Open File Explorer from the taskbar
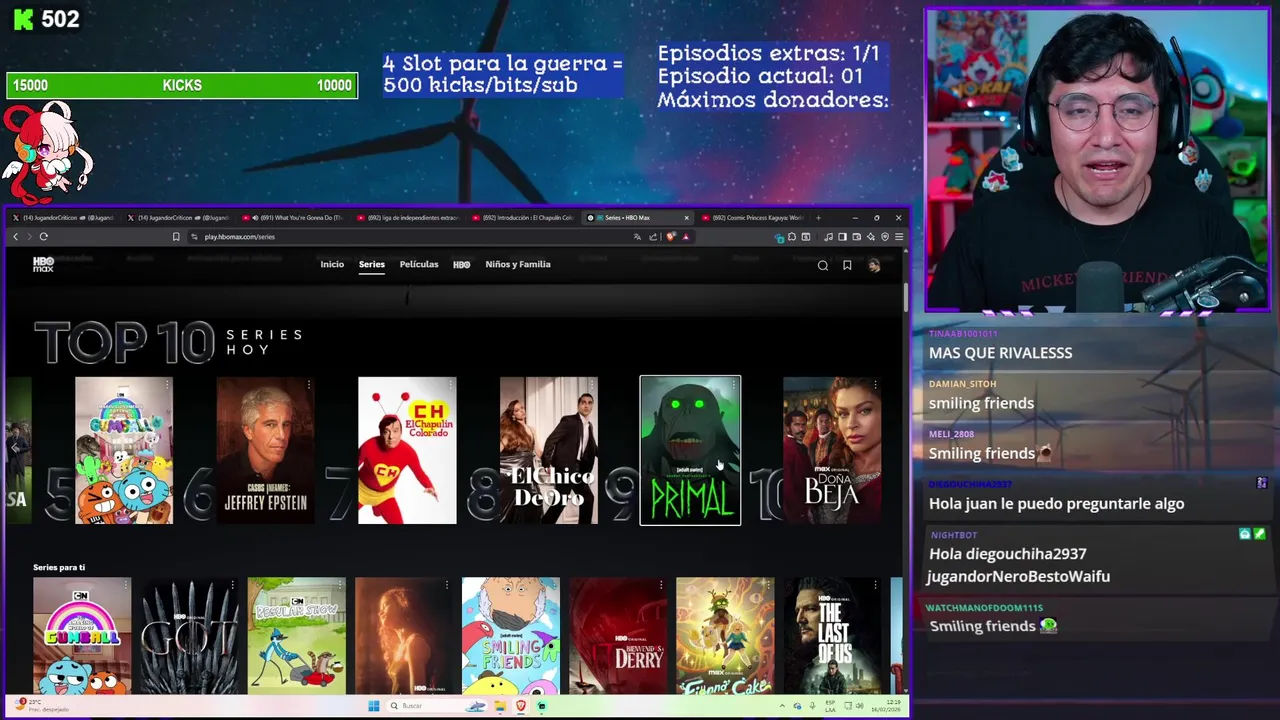 [x=499, y=706]
